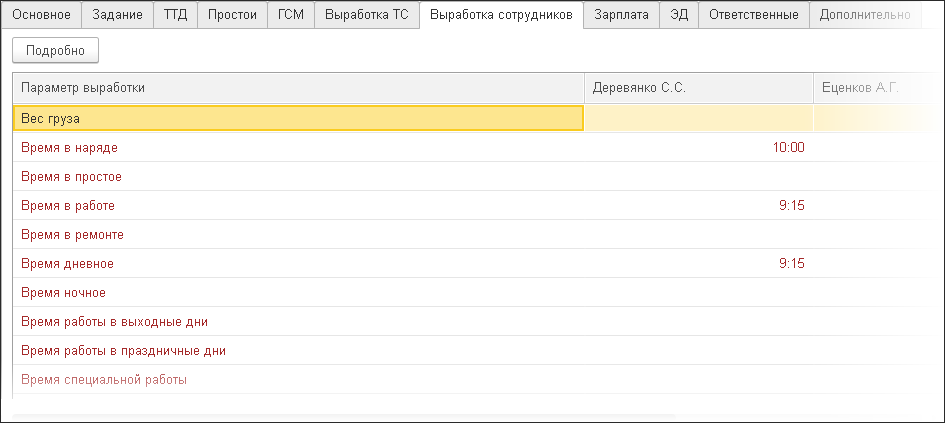The width and height of the screenshot is (945, 423).
Task: Select the ТТД tab
Action: pyautogui.click(x=175, y=15)
